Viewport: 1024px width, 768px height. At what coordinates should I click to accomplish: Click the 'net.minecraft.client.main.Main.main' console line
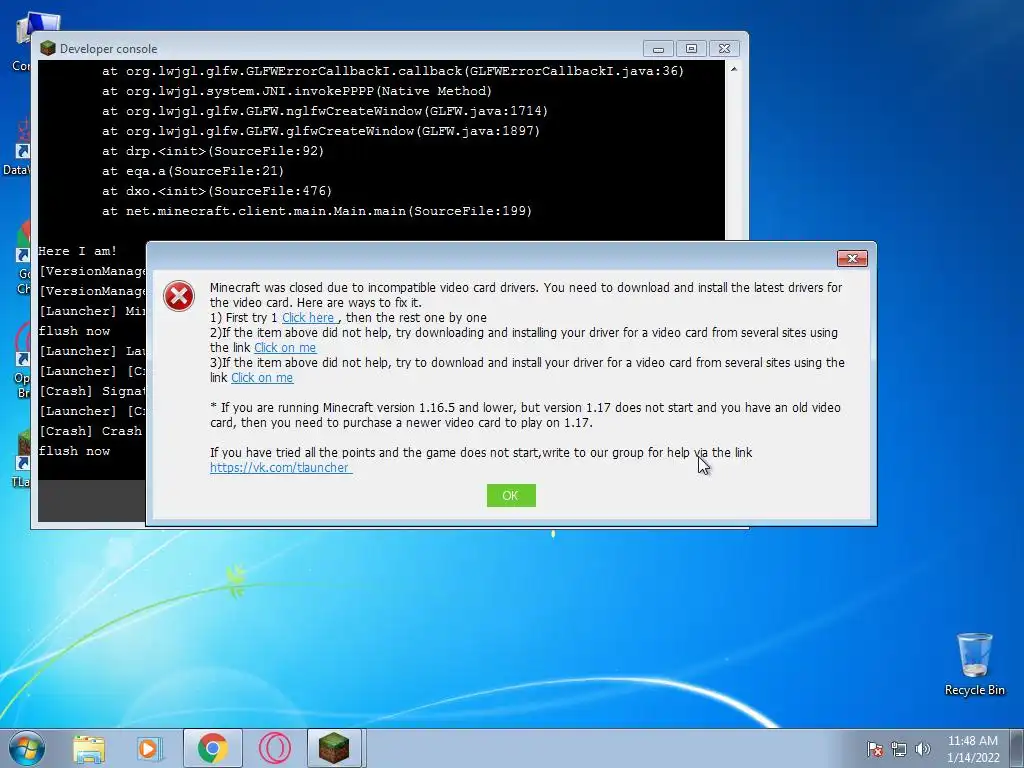click(x=317, y=211)
